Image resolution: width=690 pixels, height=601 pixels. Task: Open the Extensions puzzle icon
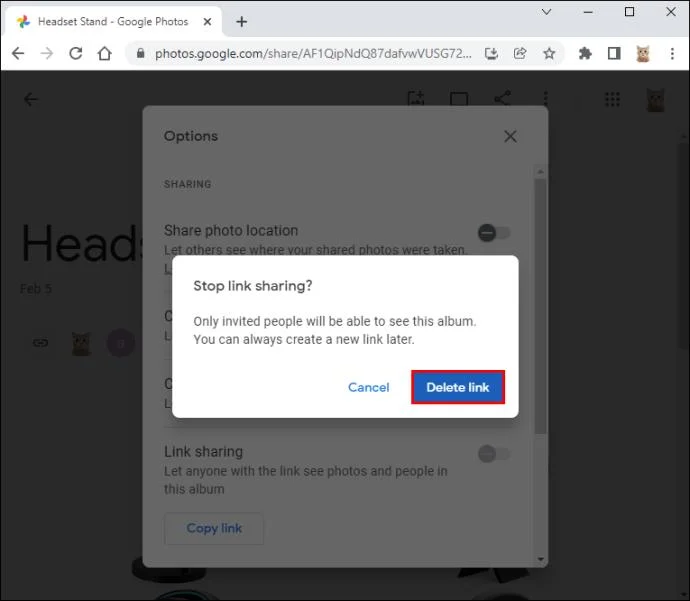[x=585, y=54]
